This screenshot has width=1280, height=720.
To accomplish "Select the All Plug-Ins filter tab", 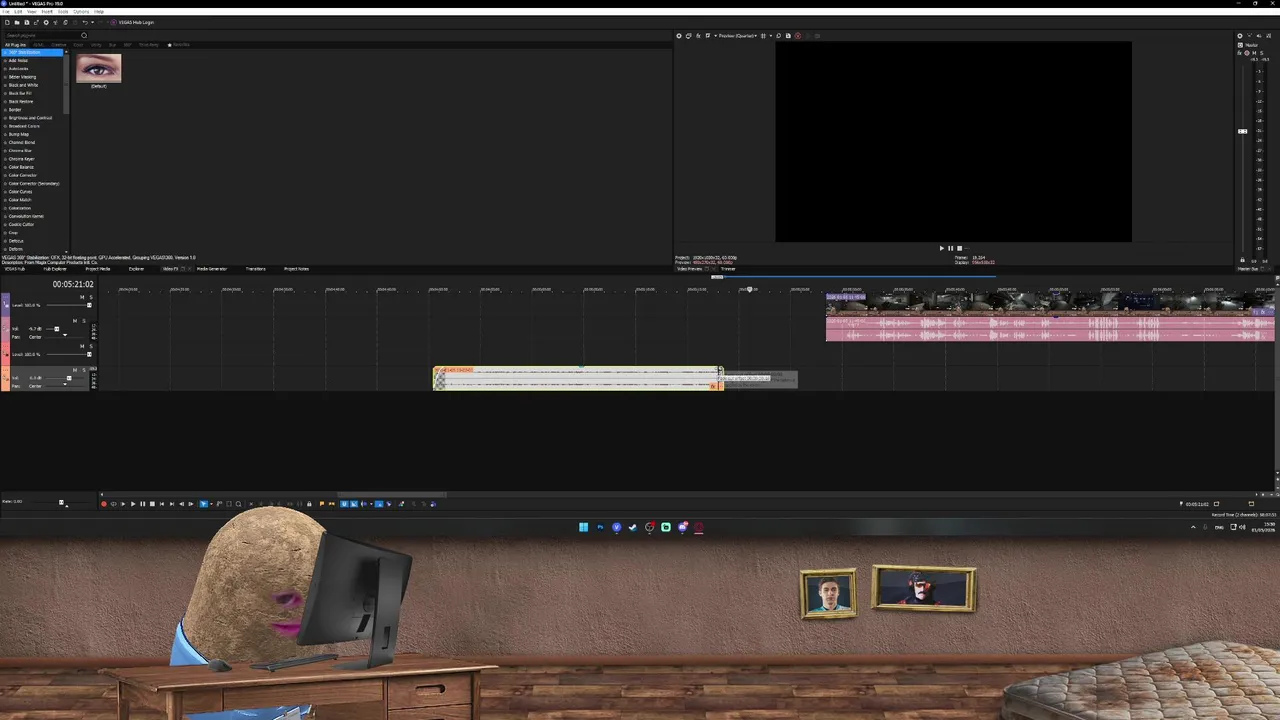I will pyautogui.click(x=15, y=45).
